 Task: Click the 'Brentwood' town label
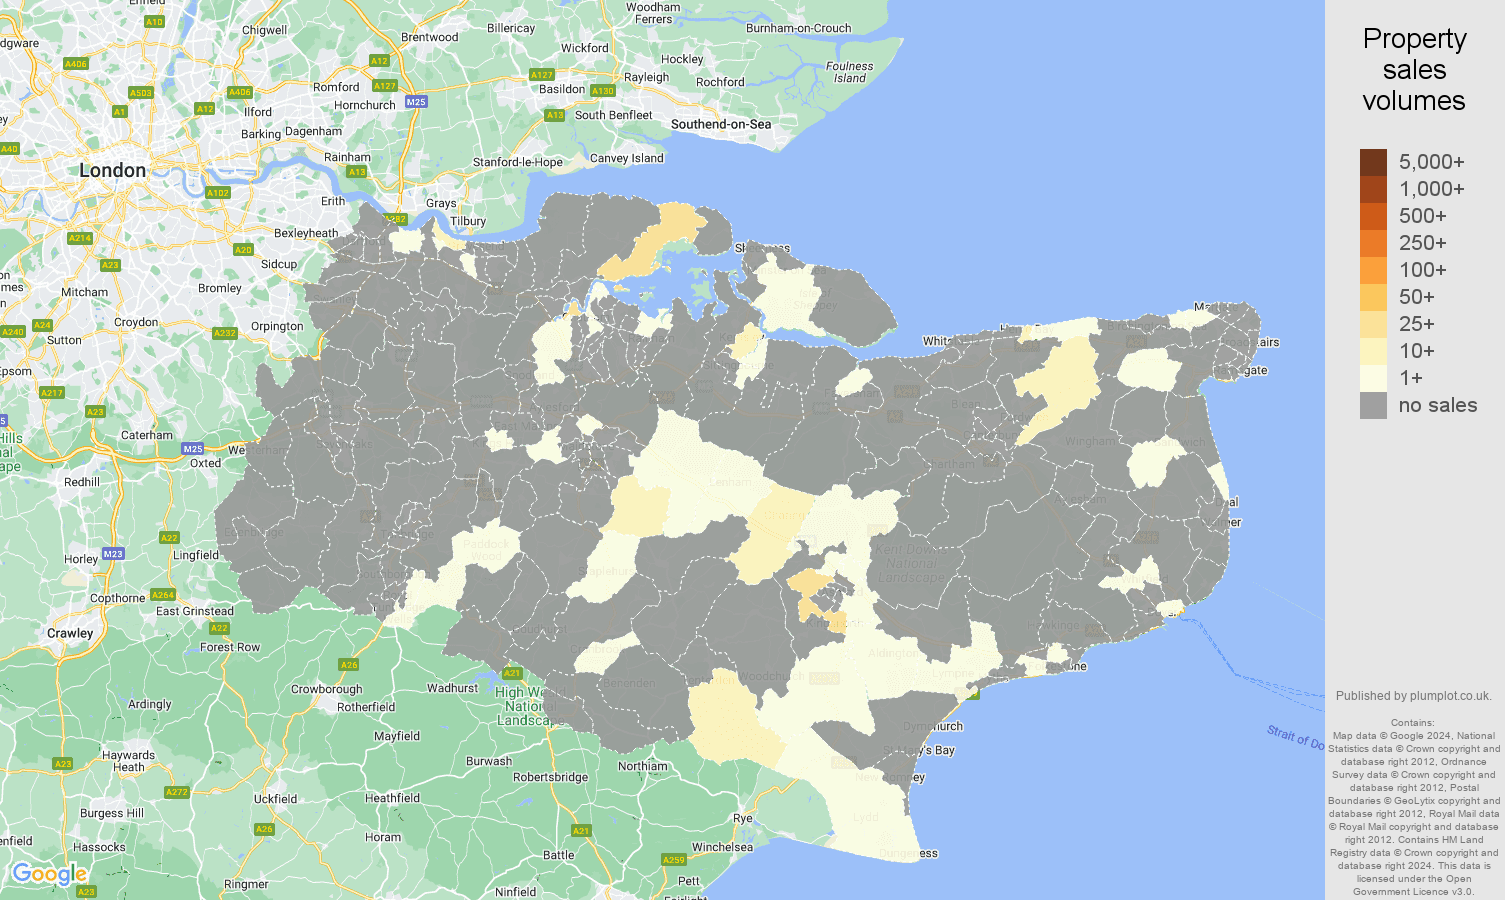pos(429,37)
